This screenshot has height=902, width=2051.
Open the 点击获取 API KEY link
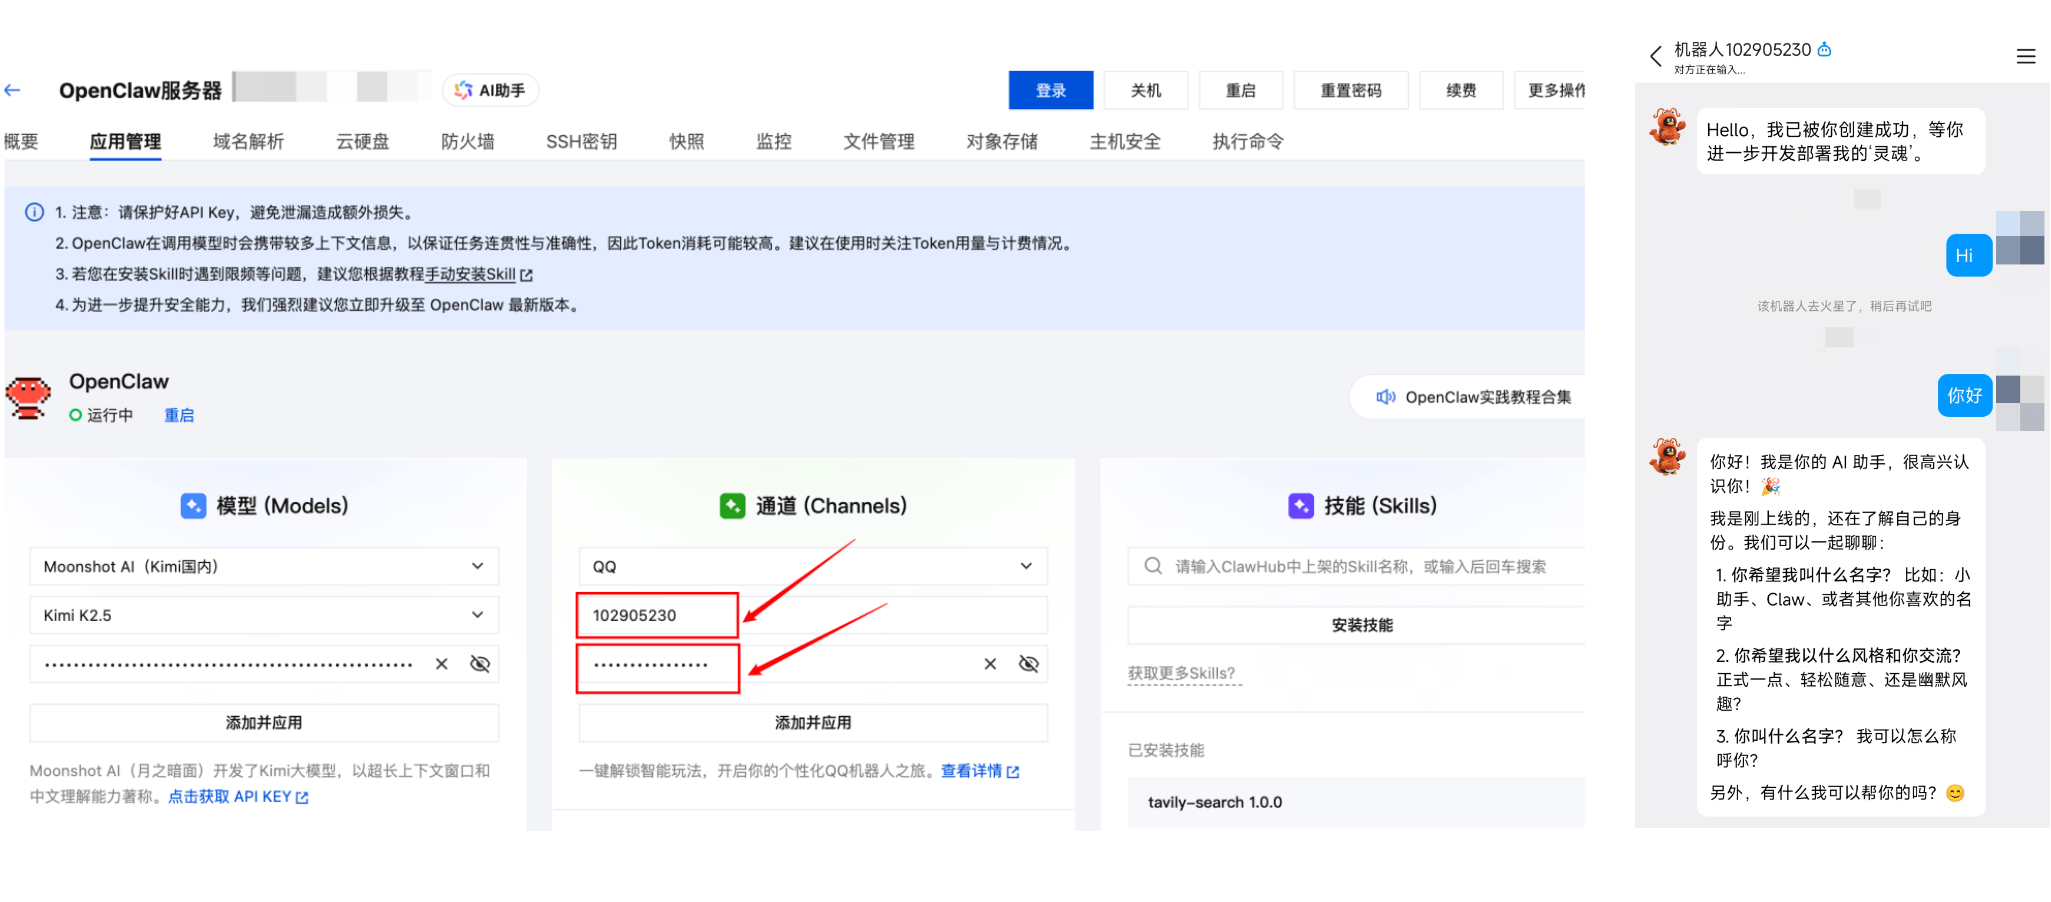pos(238,797)
